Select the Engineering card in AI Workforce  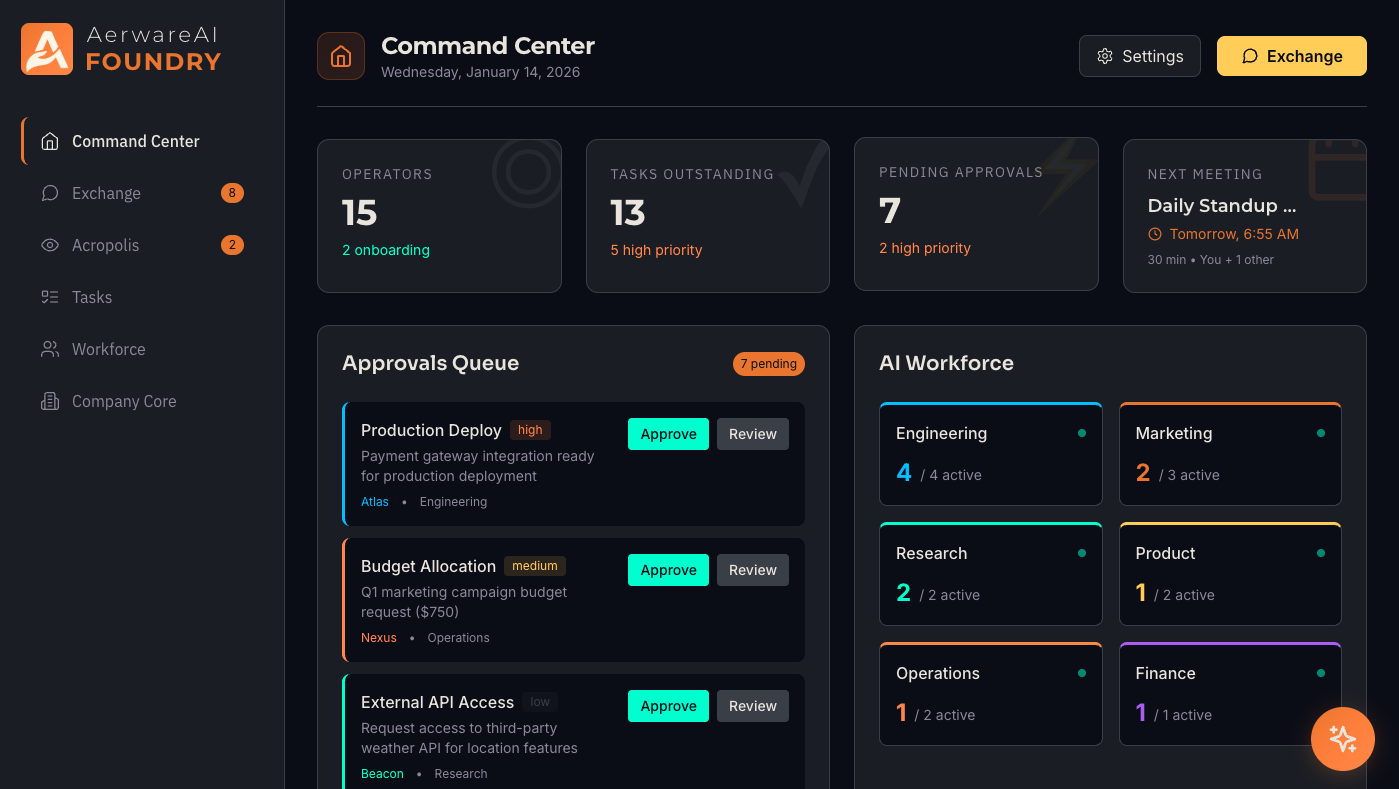[990, 454]
